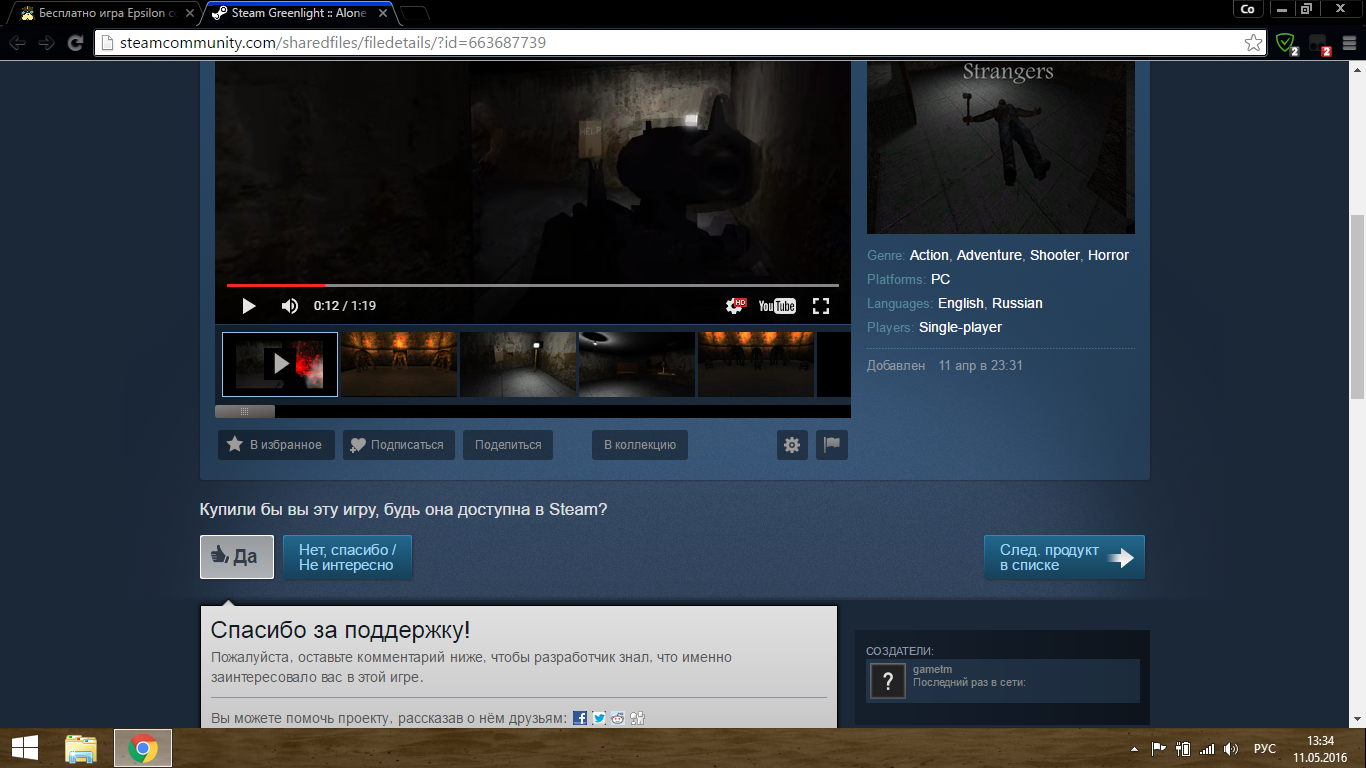Image resolution: width=1366 pixels, height=768 pixels.
Task: Open the Windows Start menu
Action: [24, 748]
